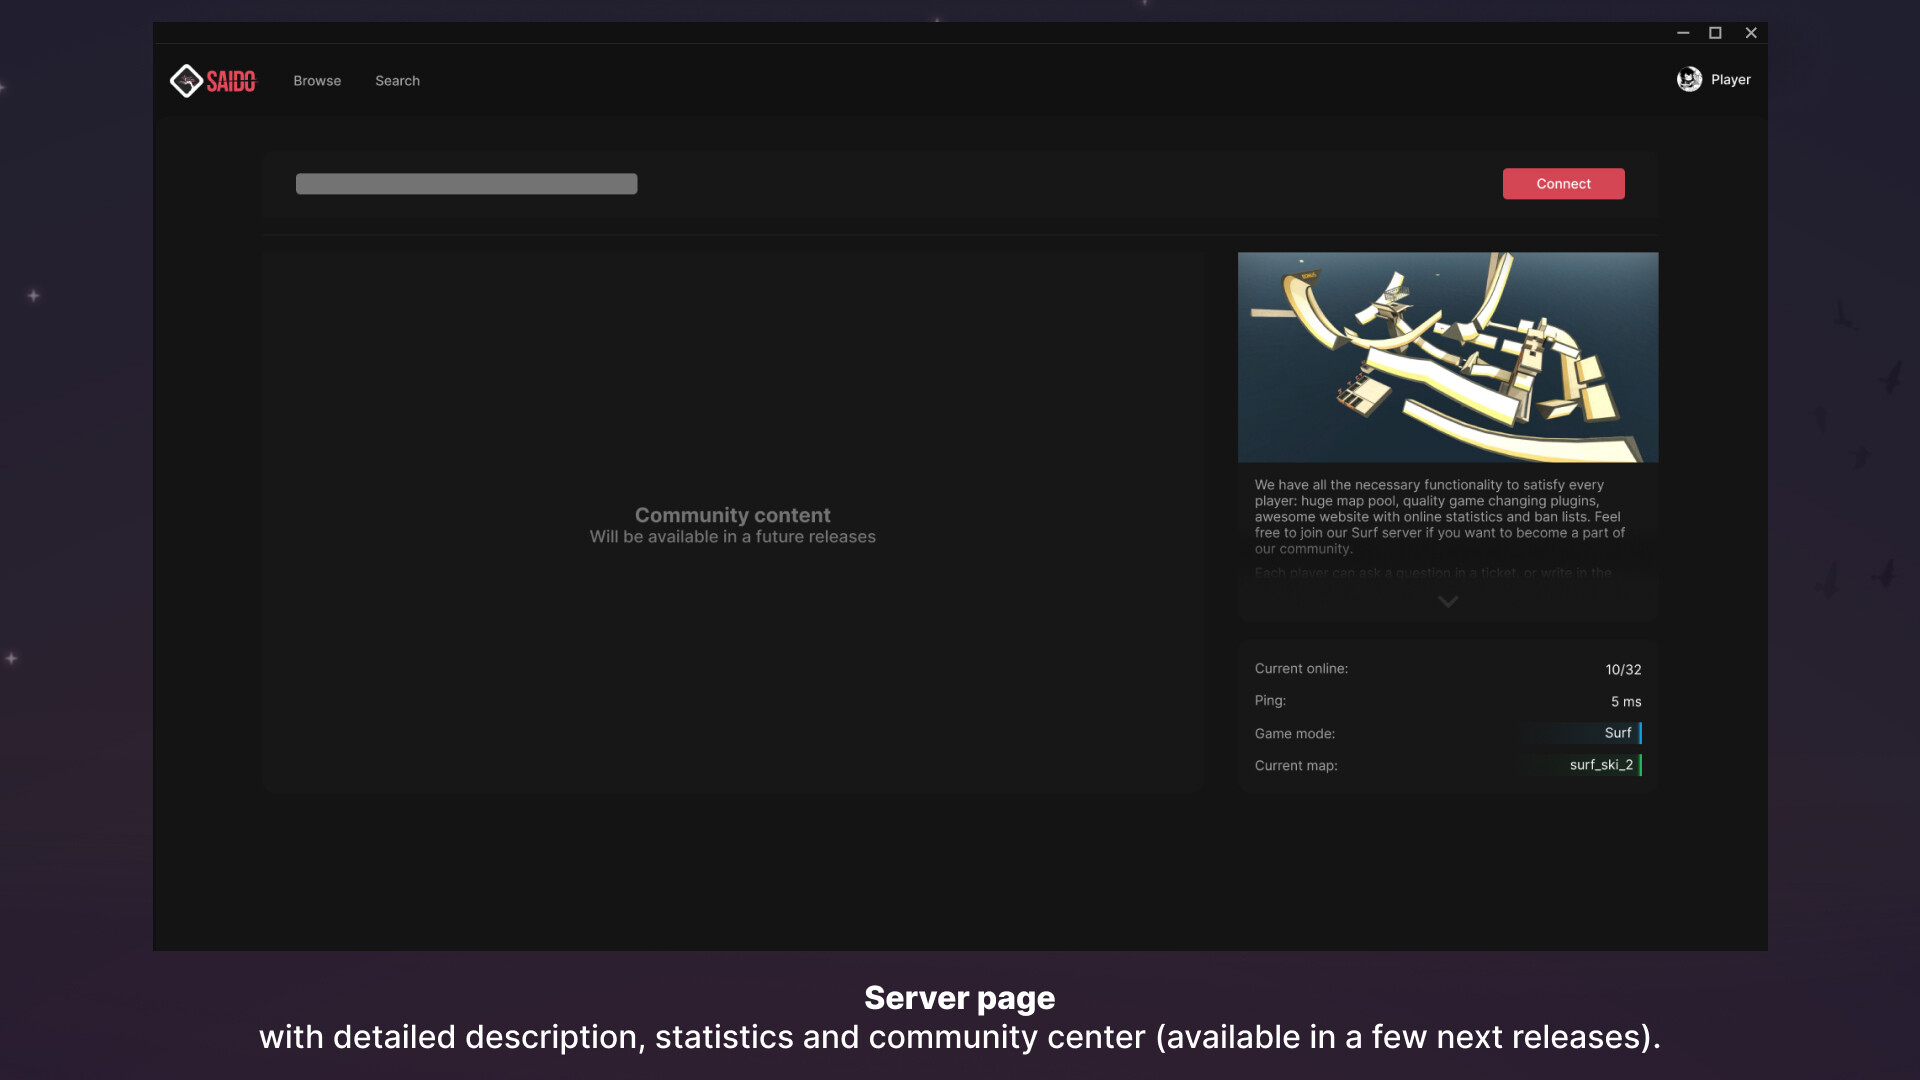1920x1080 pixels.
Task: Close the SAIDO window
Action: pyautogui.click(x=1751, y=32)
